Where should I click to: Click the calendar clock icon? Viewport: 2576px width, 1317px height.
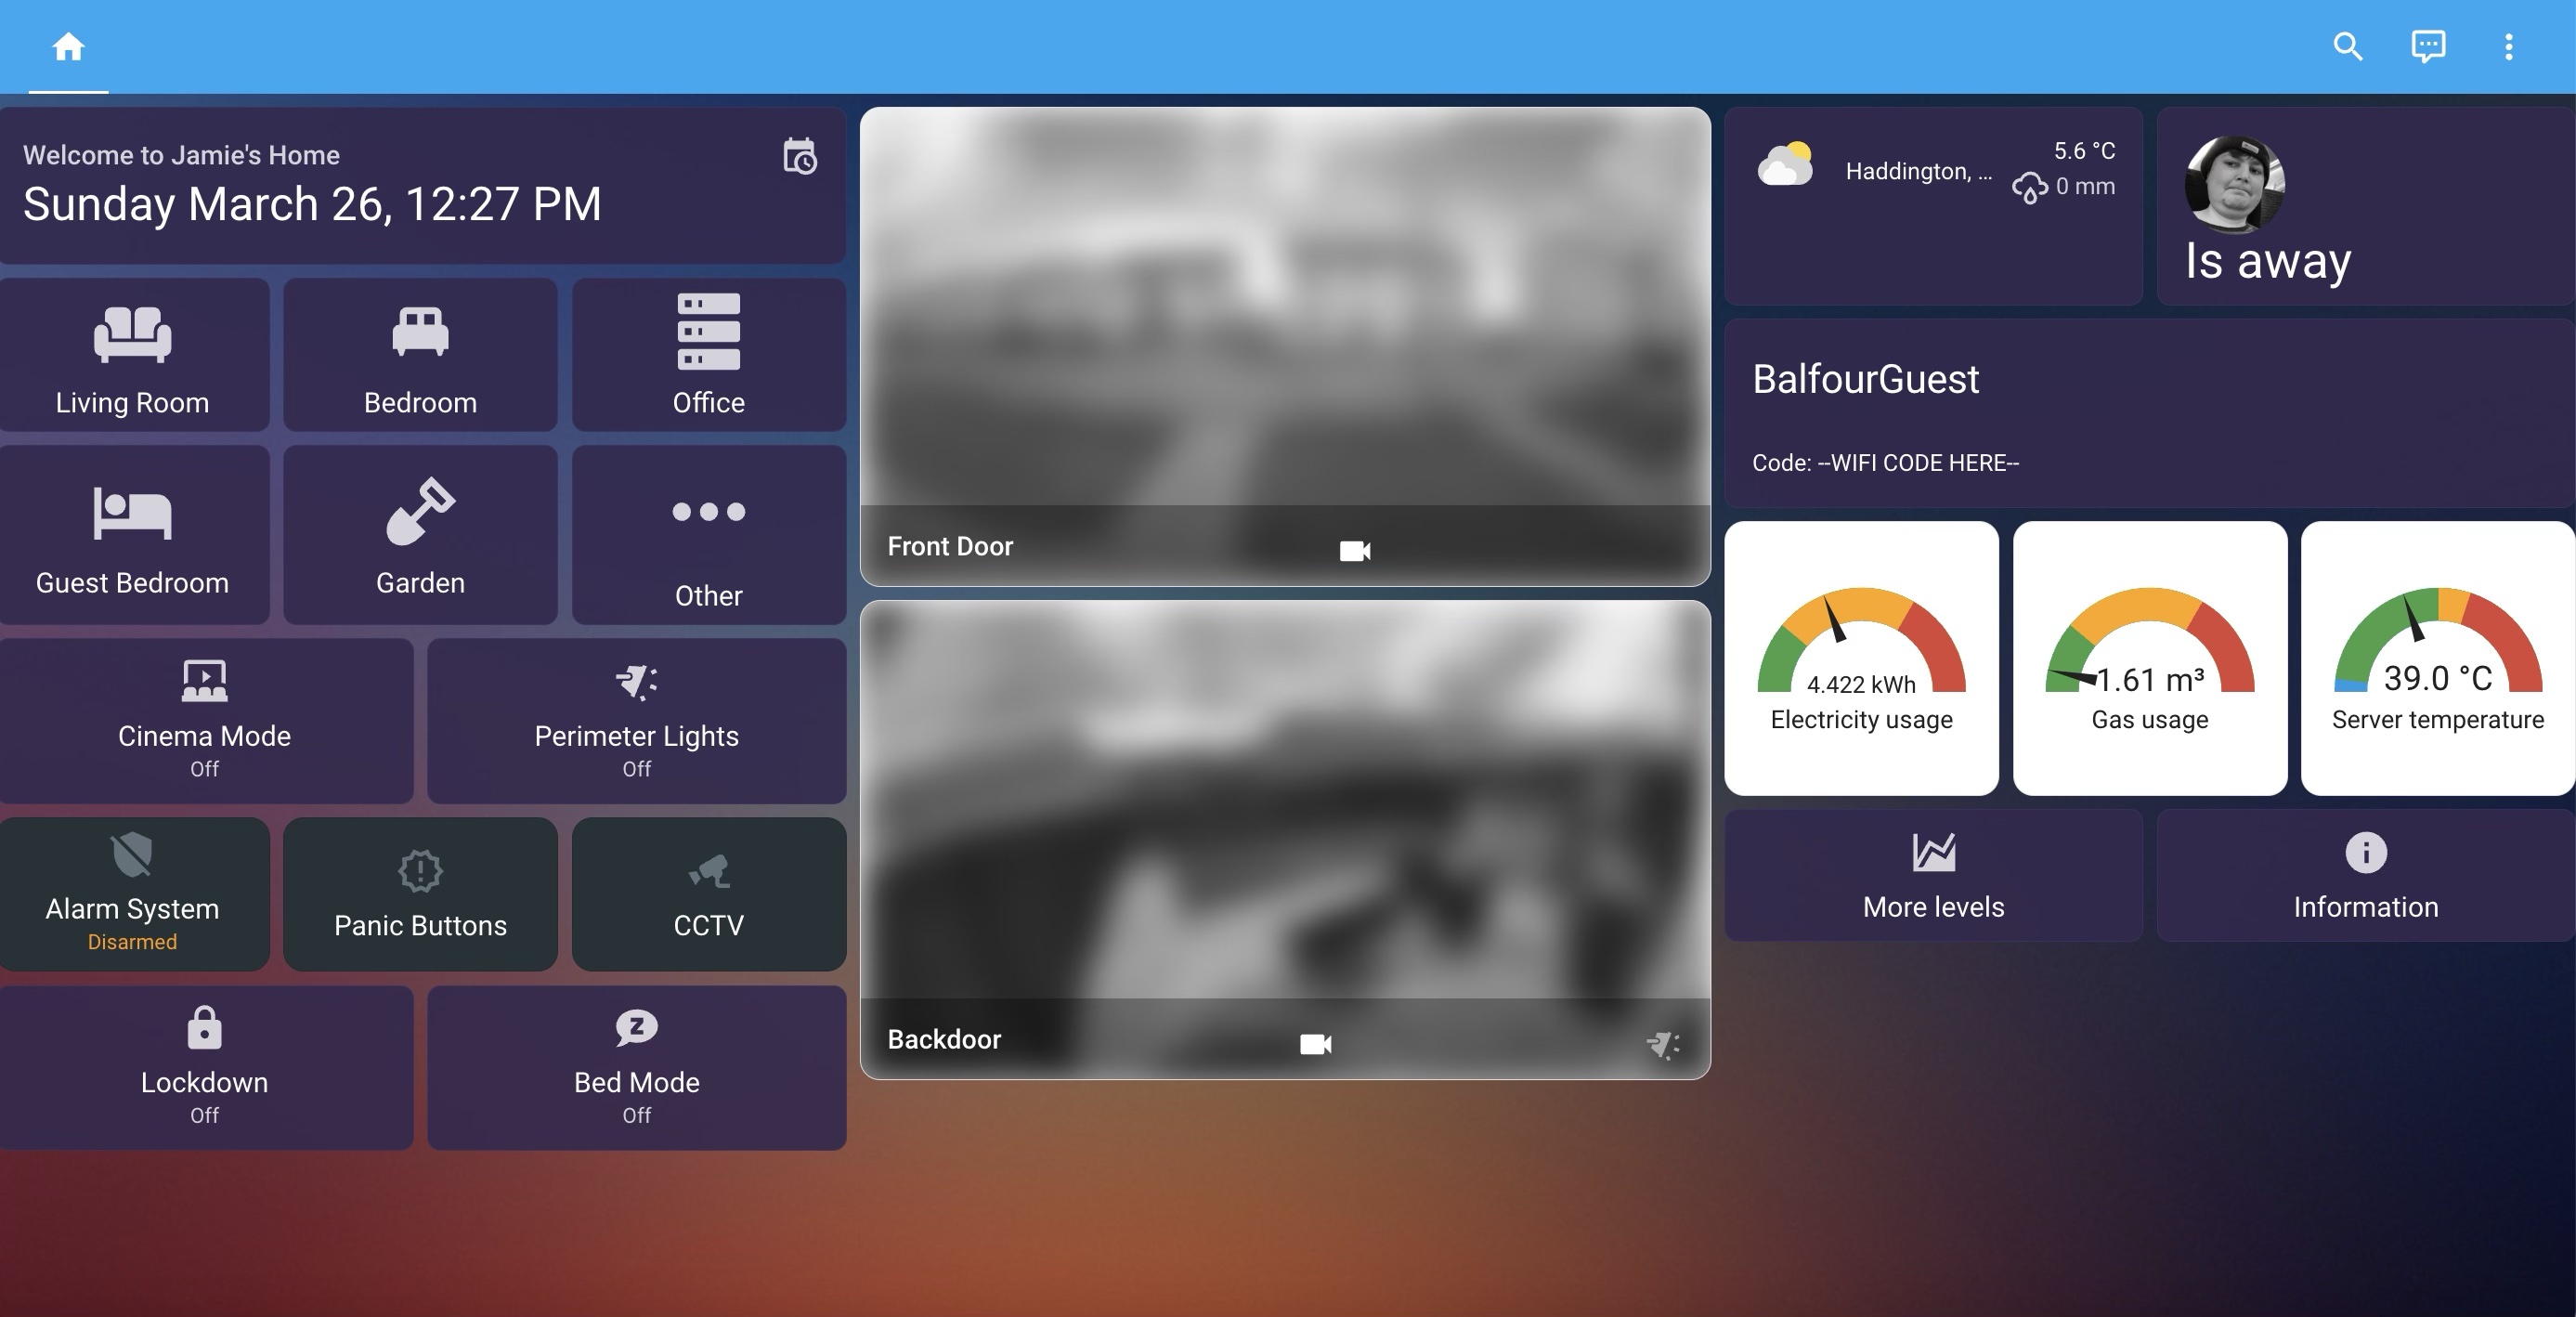pyautogui.click(x=799, y=157)
